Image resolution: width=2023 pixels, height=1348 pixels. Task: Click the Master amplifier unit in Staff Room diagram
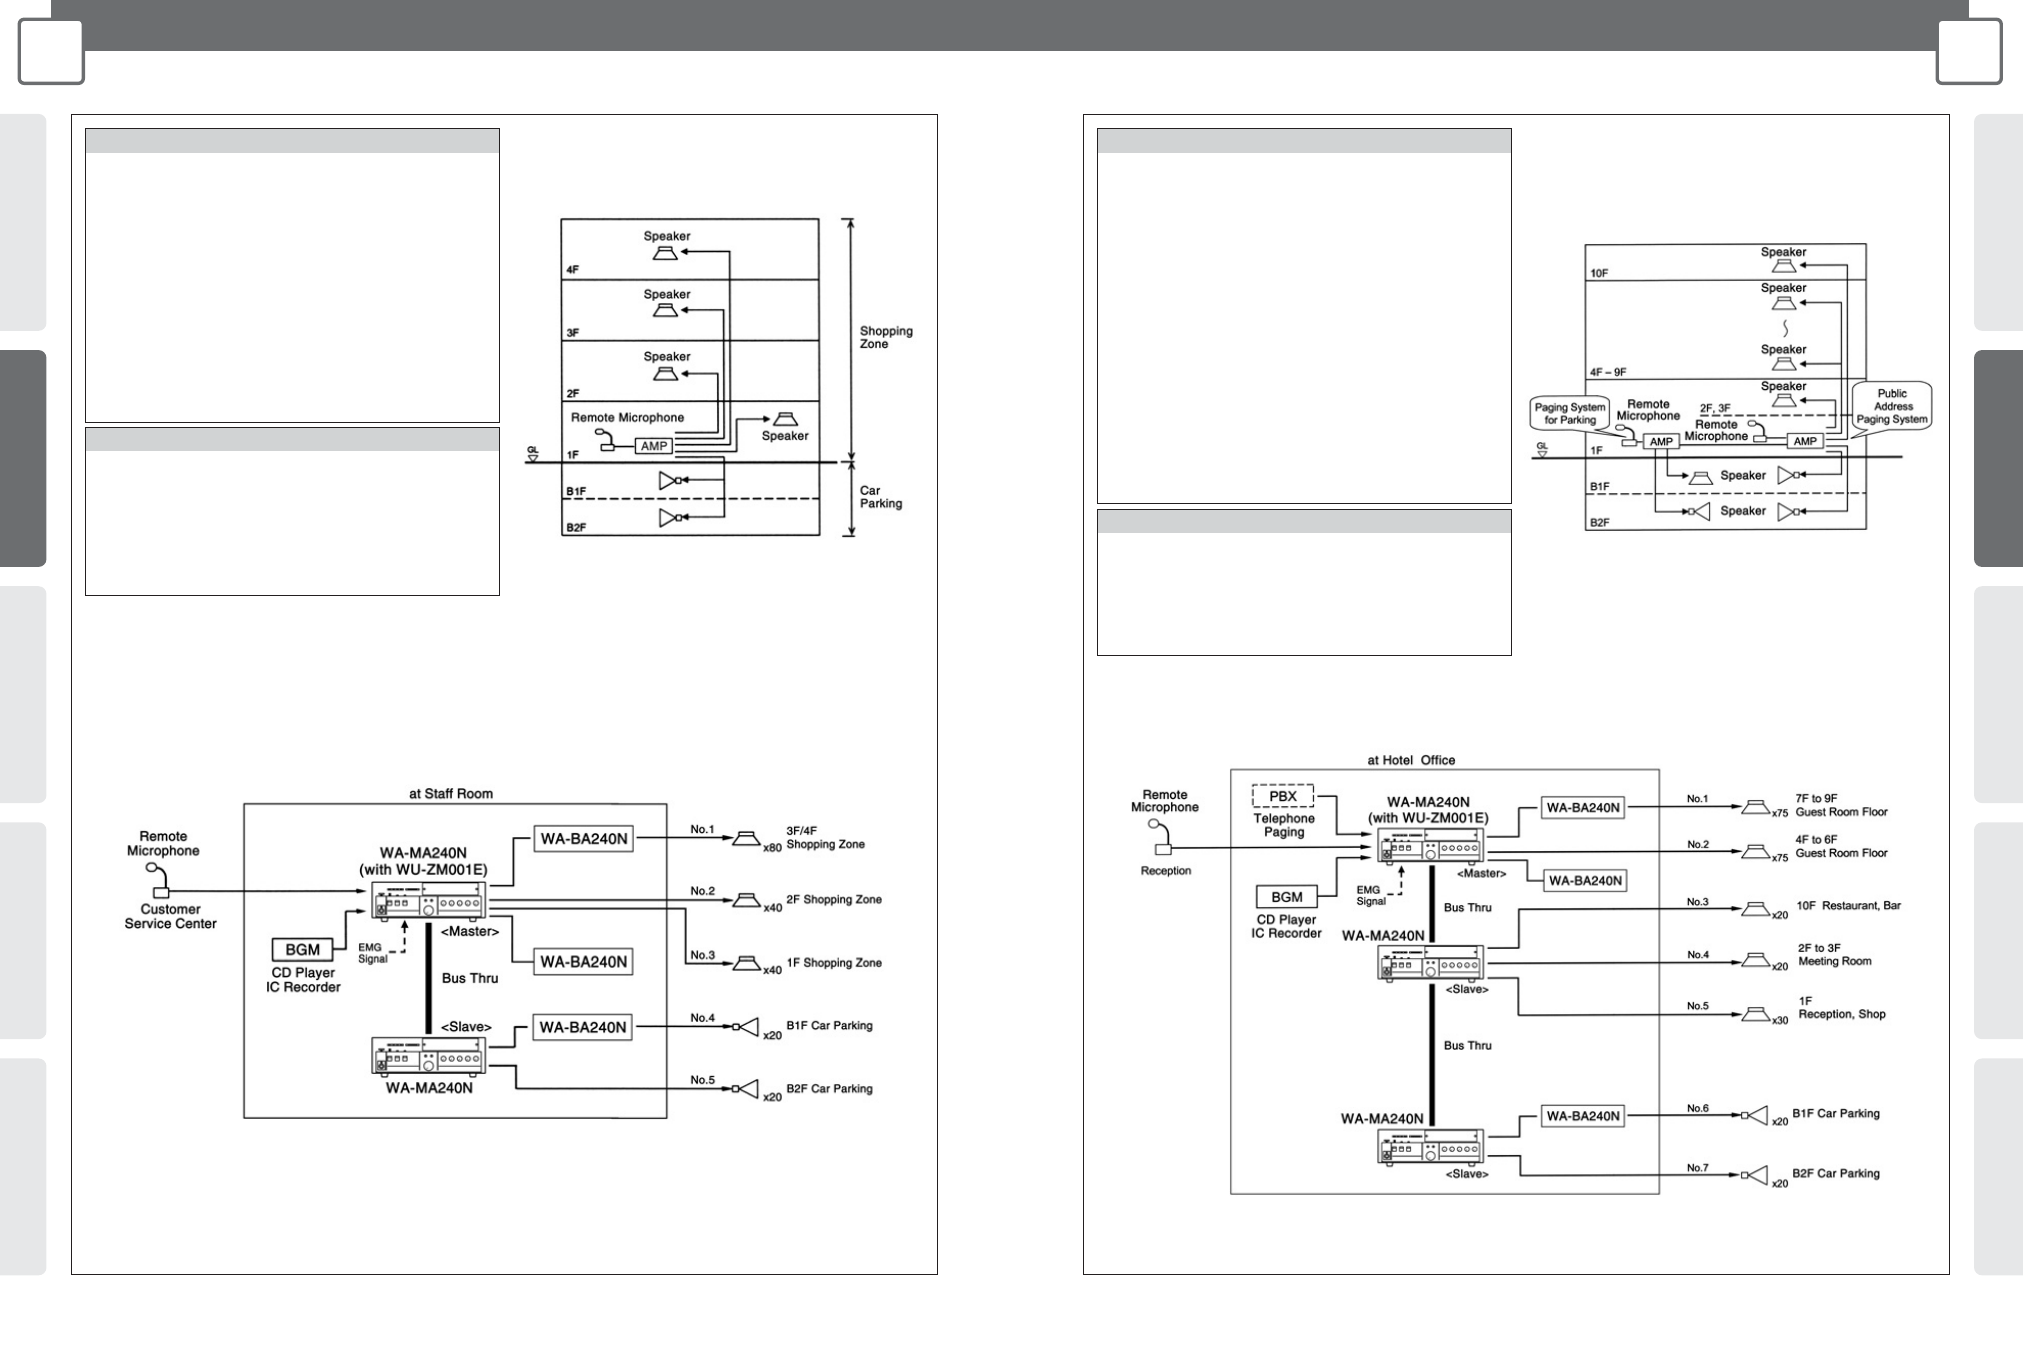point(429,900)
